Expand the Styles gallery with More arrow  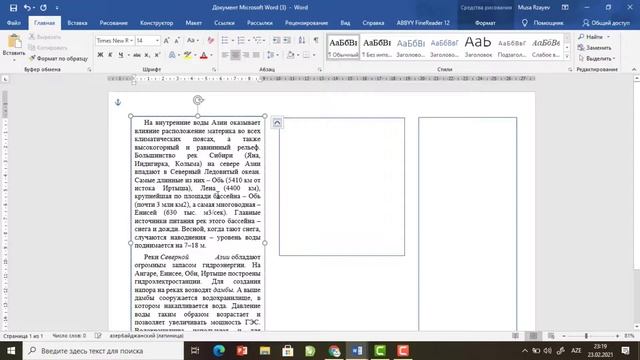point(567,57)
